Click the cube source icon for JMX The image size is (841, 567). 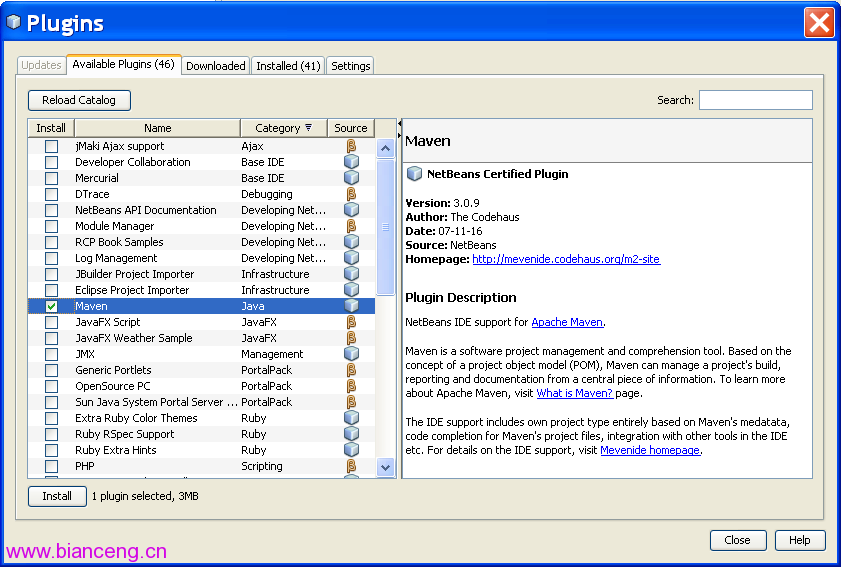click(x=351, y=354)
